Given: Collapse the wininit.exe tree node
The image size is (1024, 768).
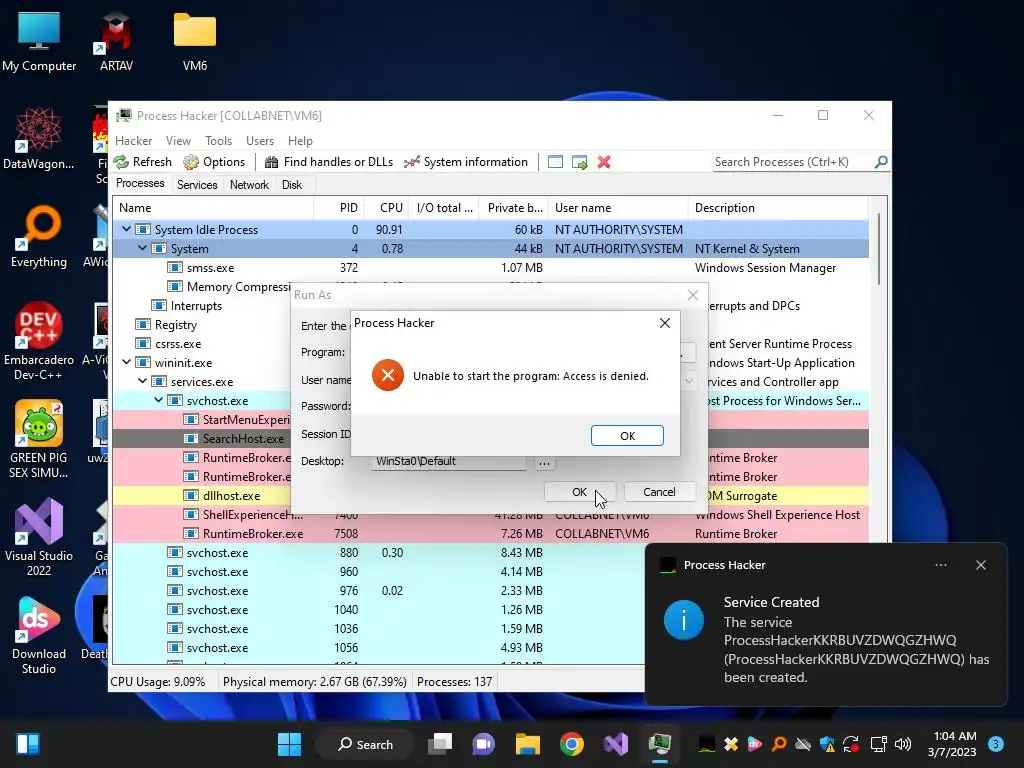Looking at the screenshot, I should 126,362.
